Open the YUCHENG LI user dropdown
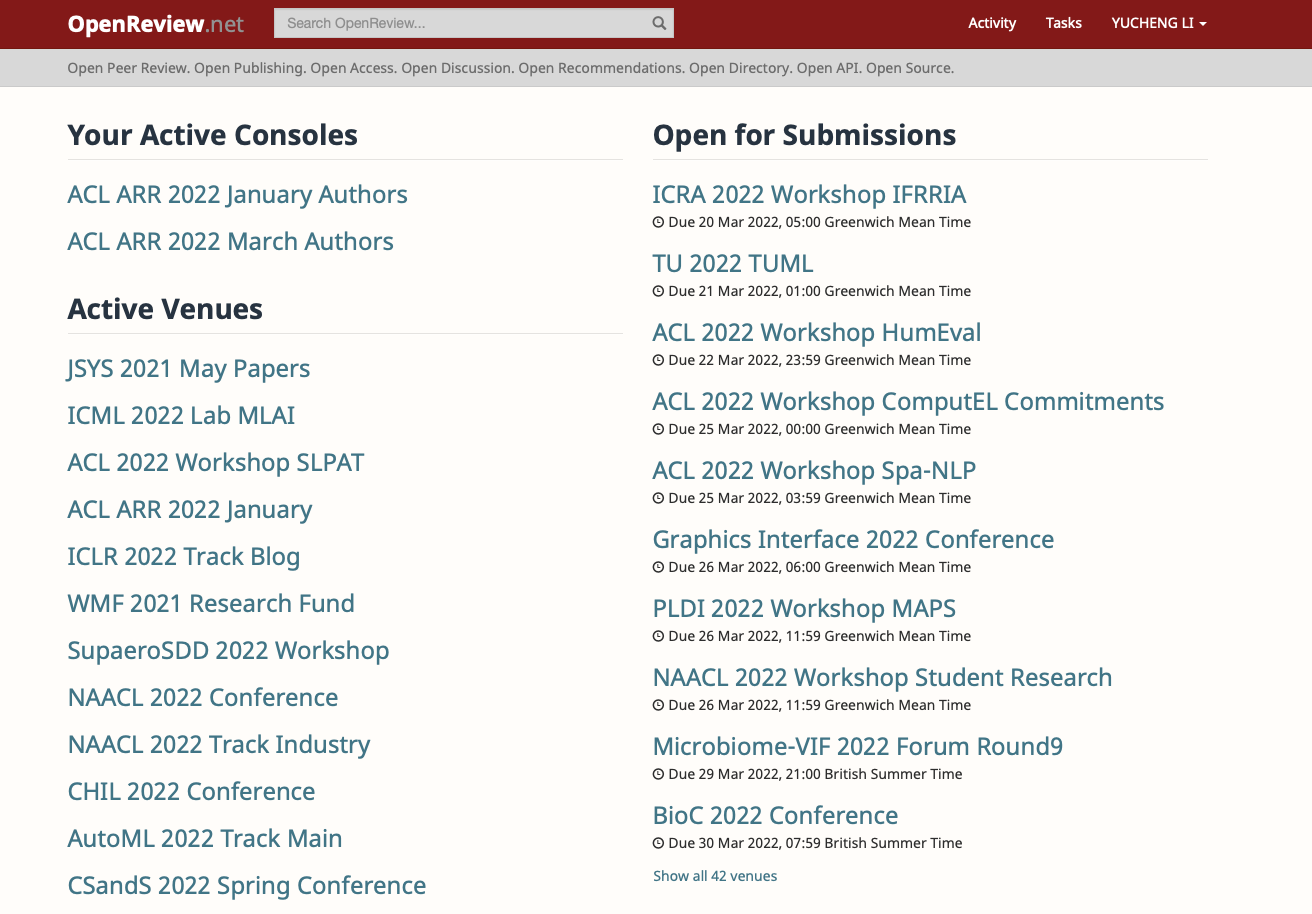 [x=1158, y=23]
